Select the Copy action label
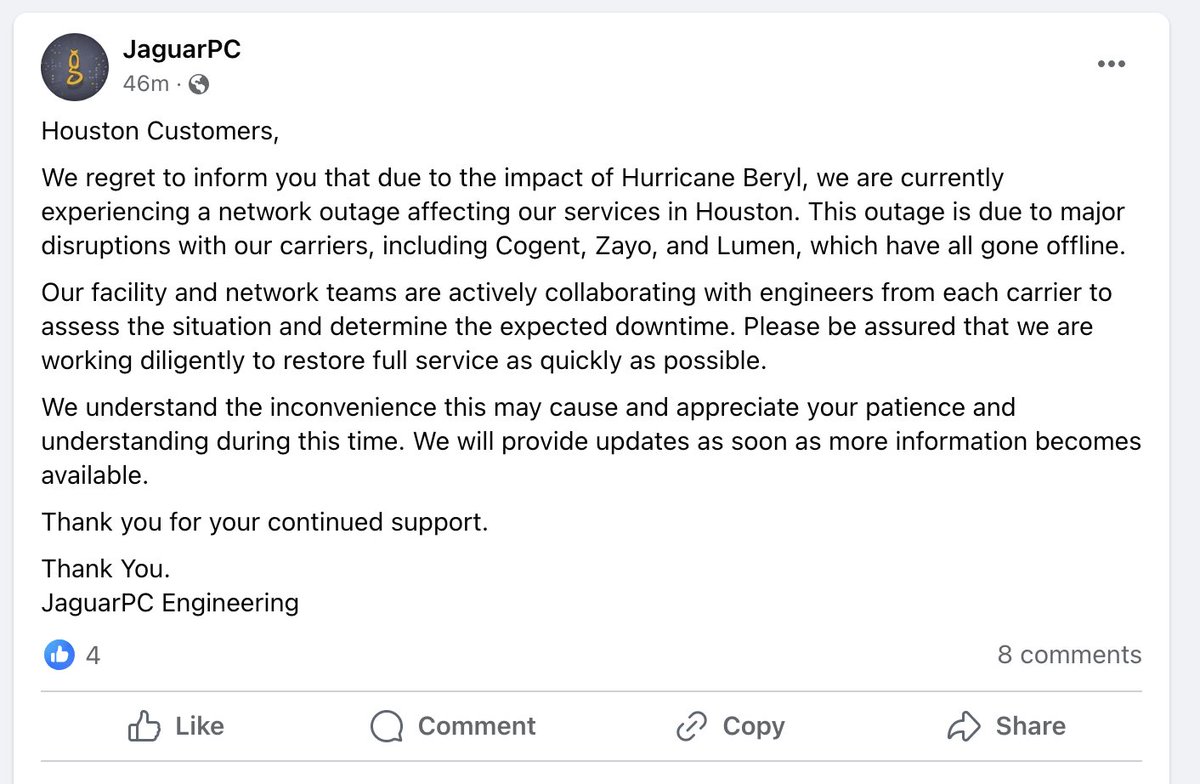This screenshot has height=784, width=1200. (752, 727)
